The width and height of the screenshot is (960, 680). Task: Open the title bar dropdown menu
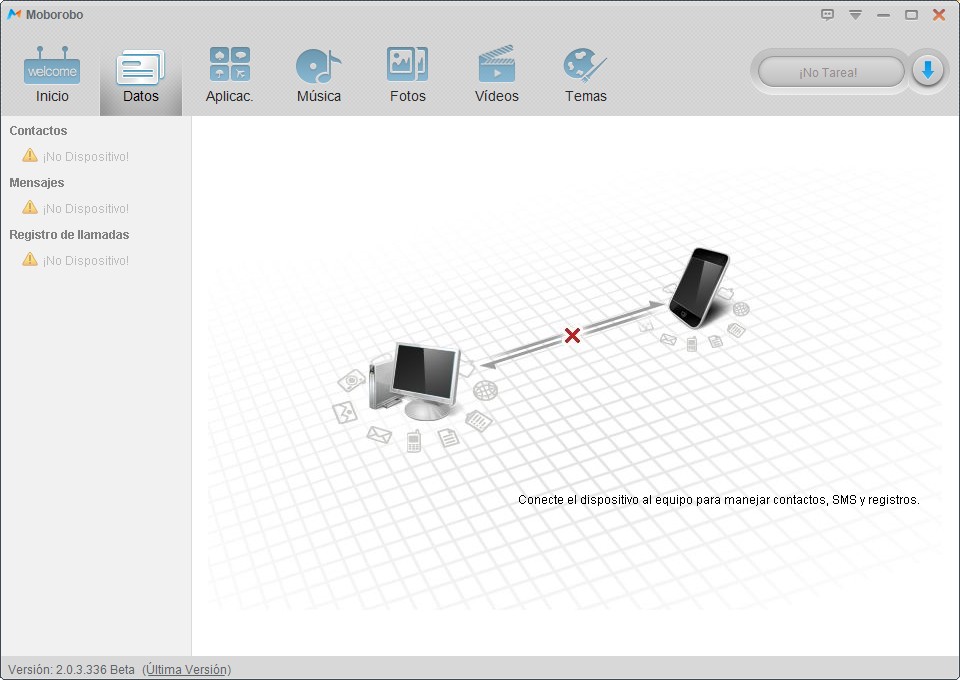click(855, 15)
